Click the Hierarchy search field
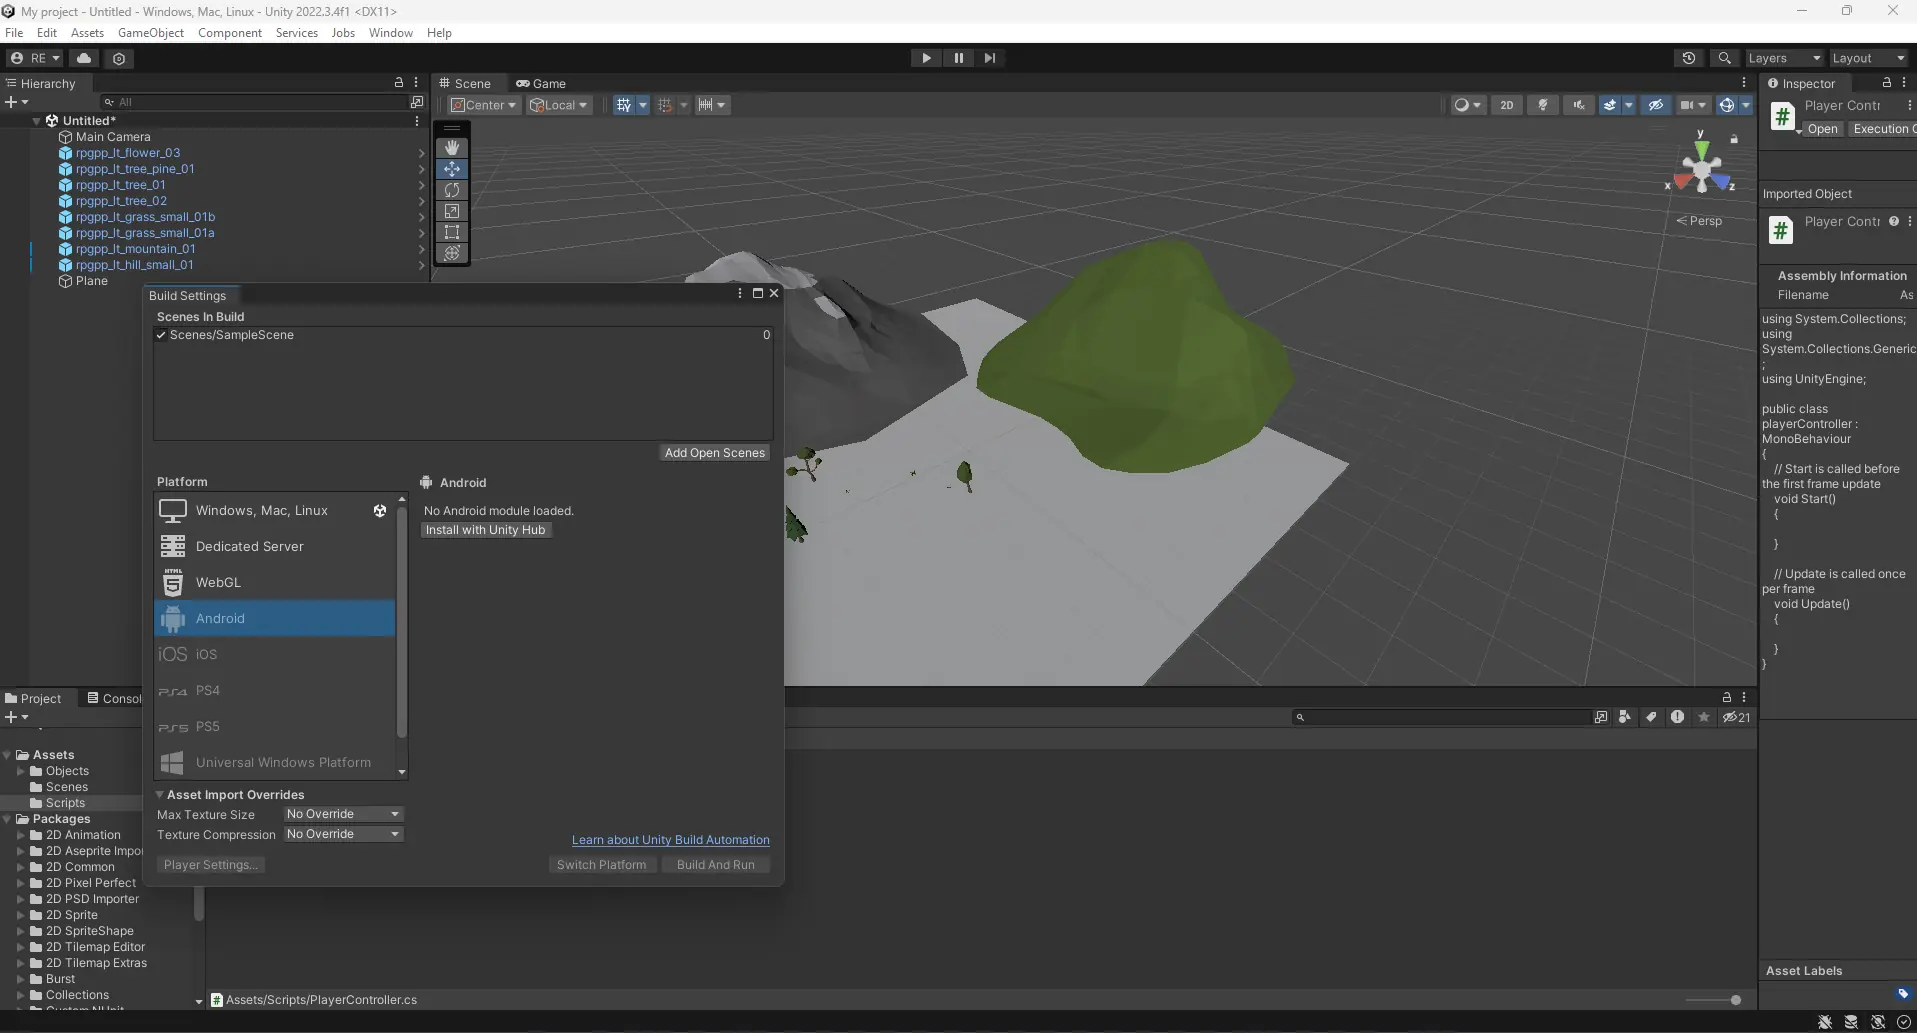The height and width of the screenshot is (1033, 1917). click(254, 102)
